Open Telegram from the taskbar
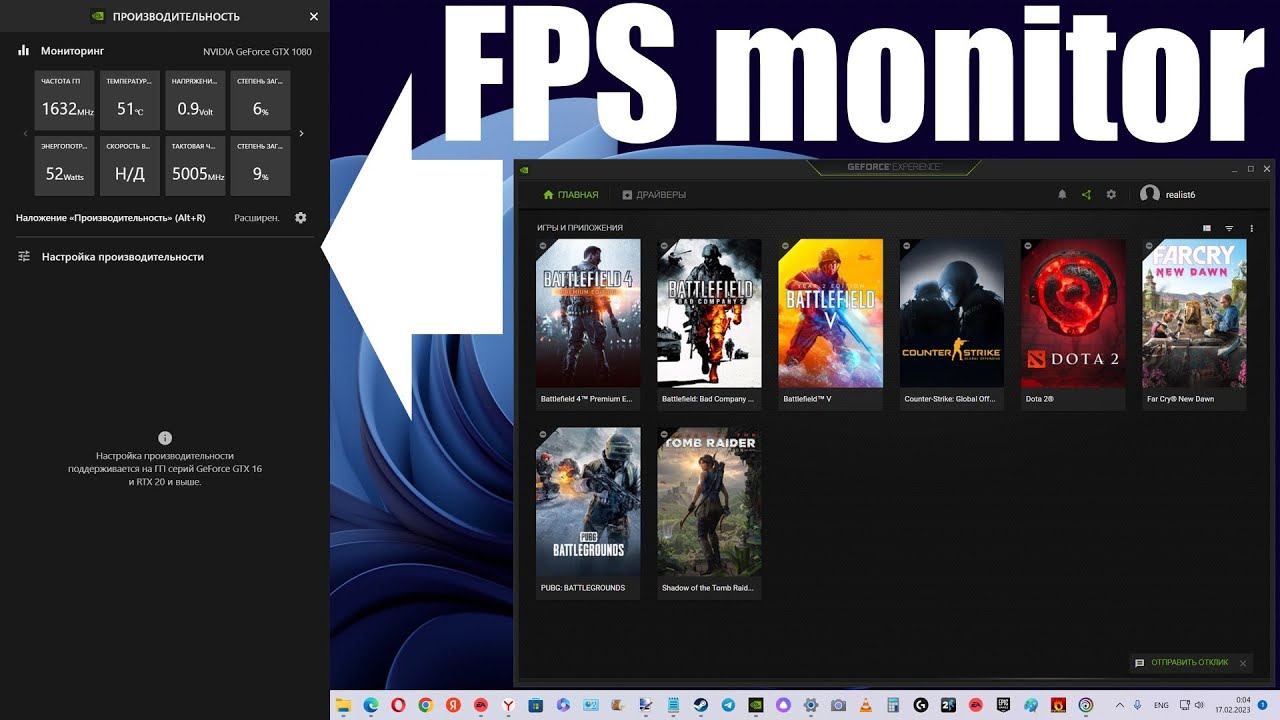The height and width of the screenshot is (720, 1280). tap(729, 705)
